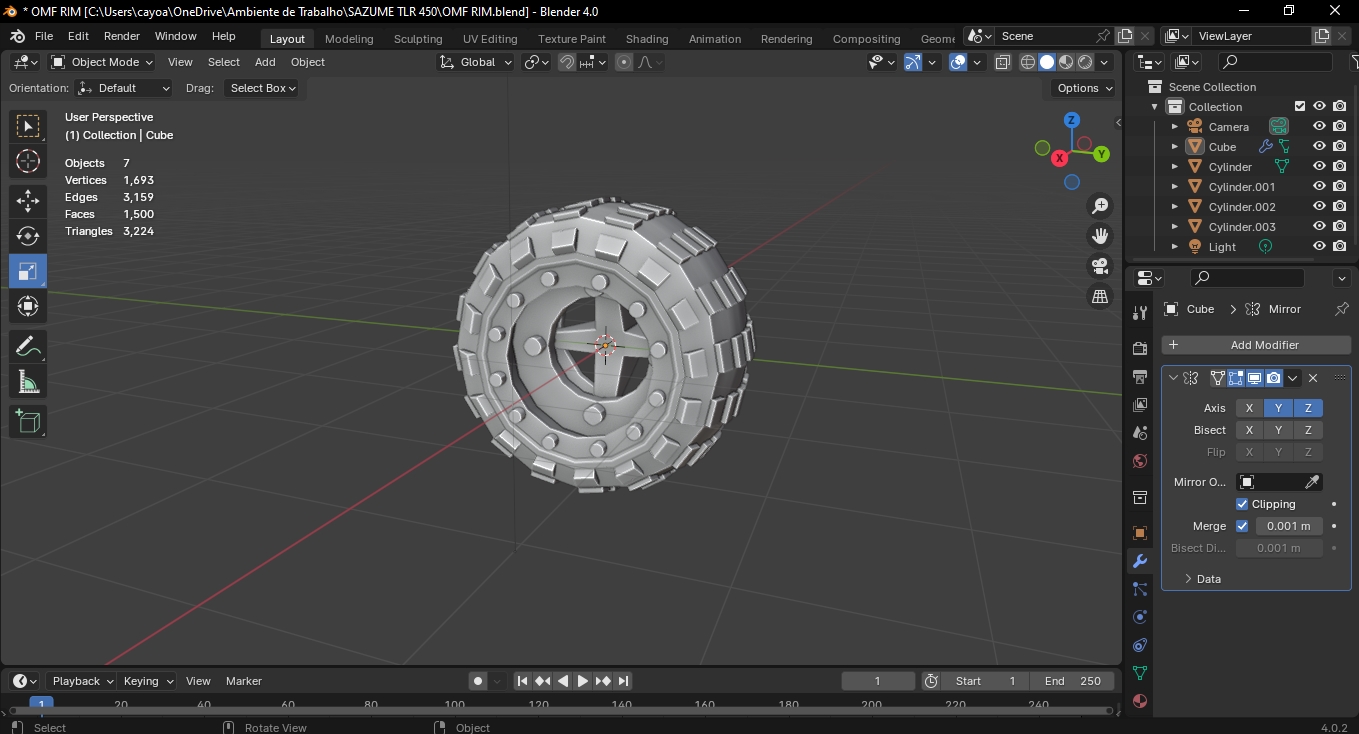Click the eyedropper in Mirror Object field
The width and height of the screenshot is (1359, 734).
click(1313, 482)
